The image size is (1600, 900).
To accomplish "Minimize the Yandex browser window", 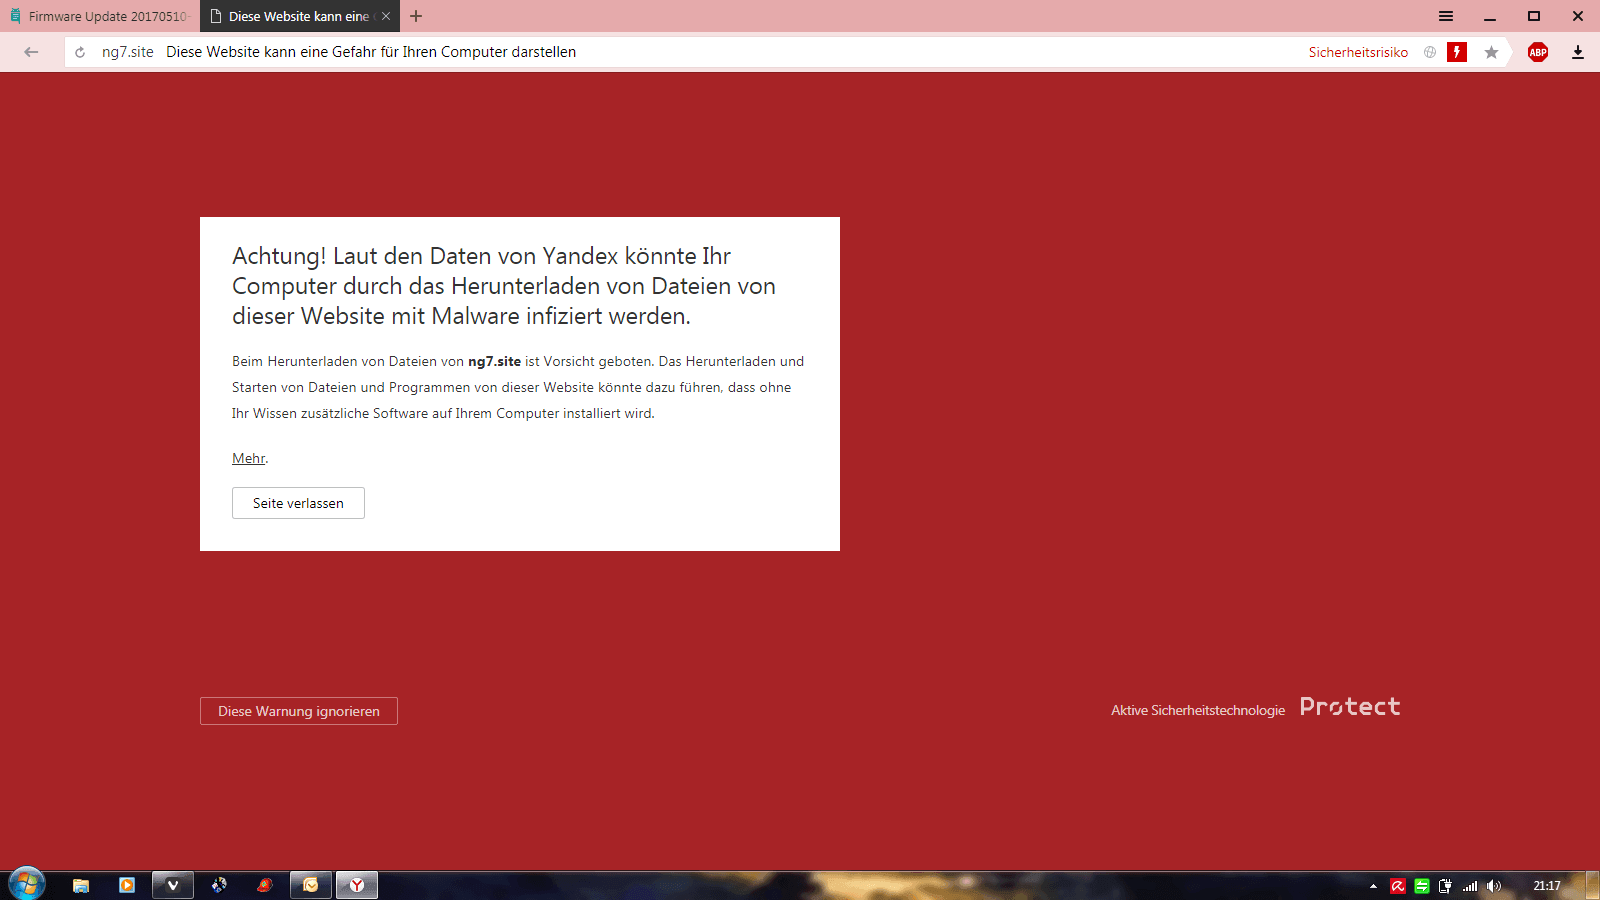I will [x=1490, y=16].
